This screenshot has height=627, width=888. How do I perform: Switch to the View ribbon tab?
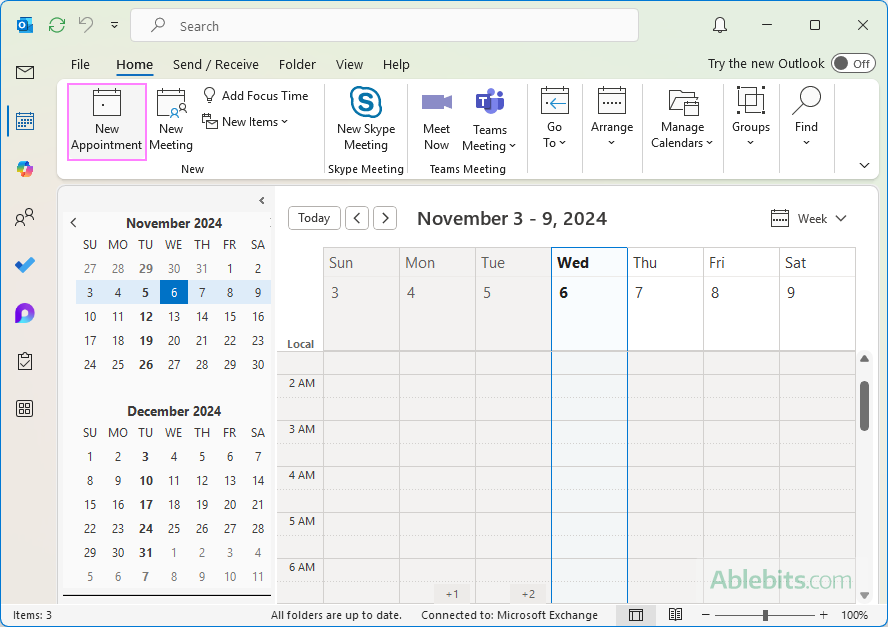pos(349,64)
